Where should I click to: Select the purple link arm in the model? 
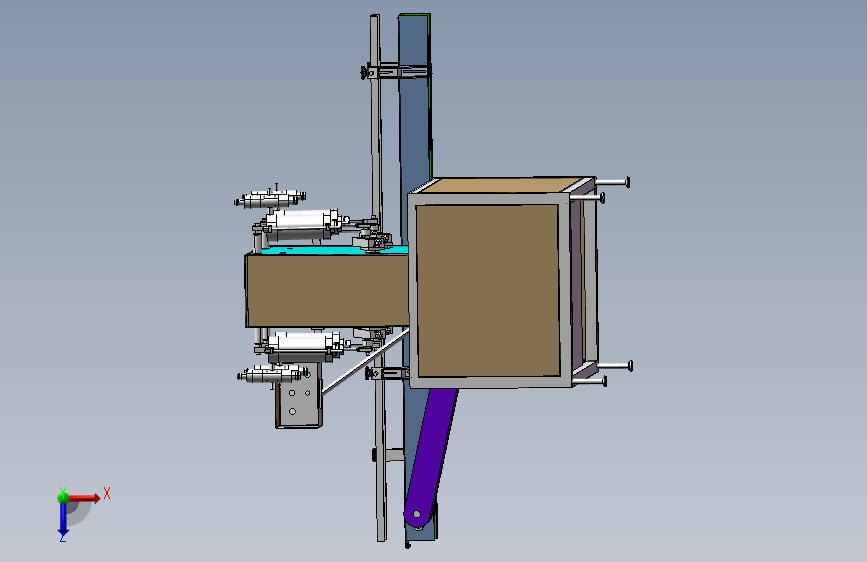(430, 459)
